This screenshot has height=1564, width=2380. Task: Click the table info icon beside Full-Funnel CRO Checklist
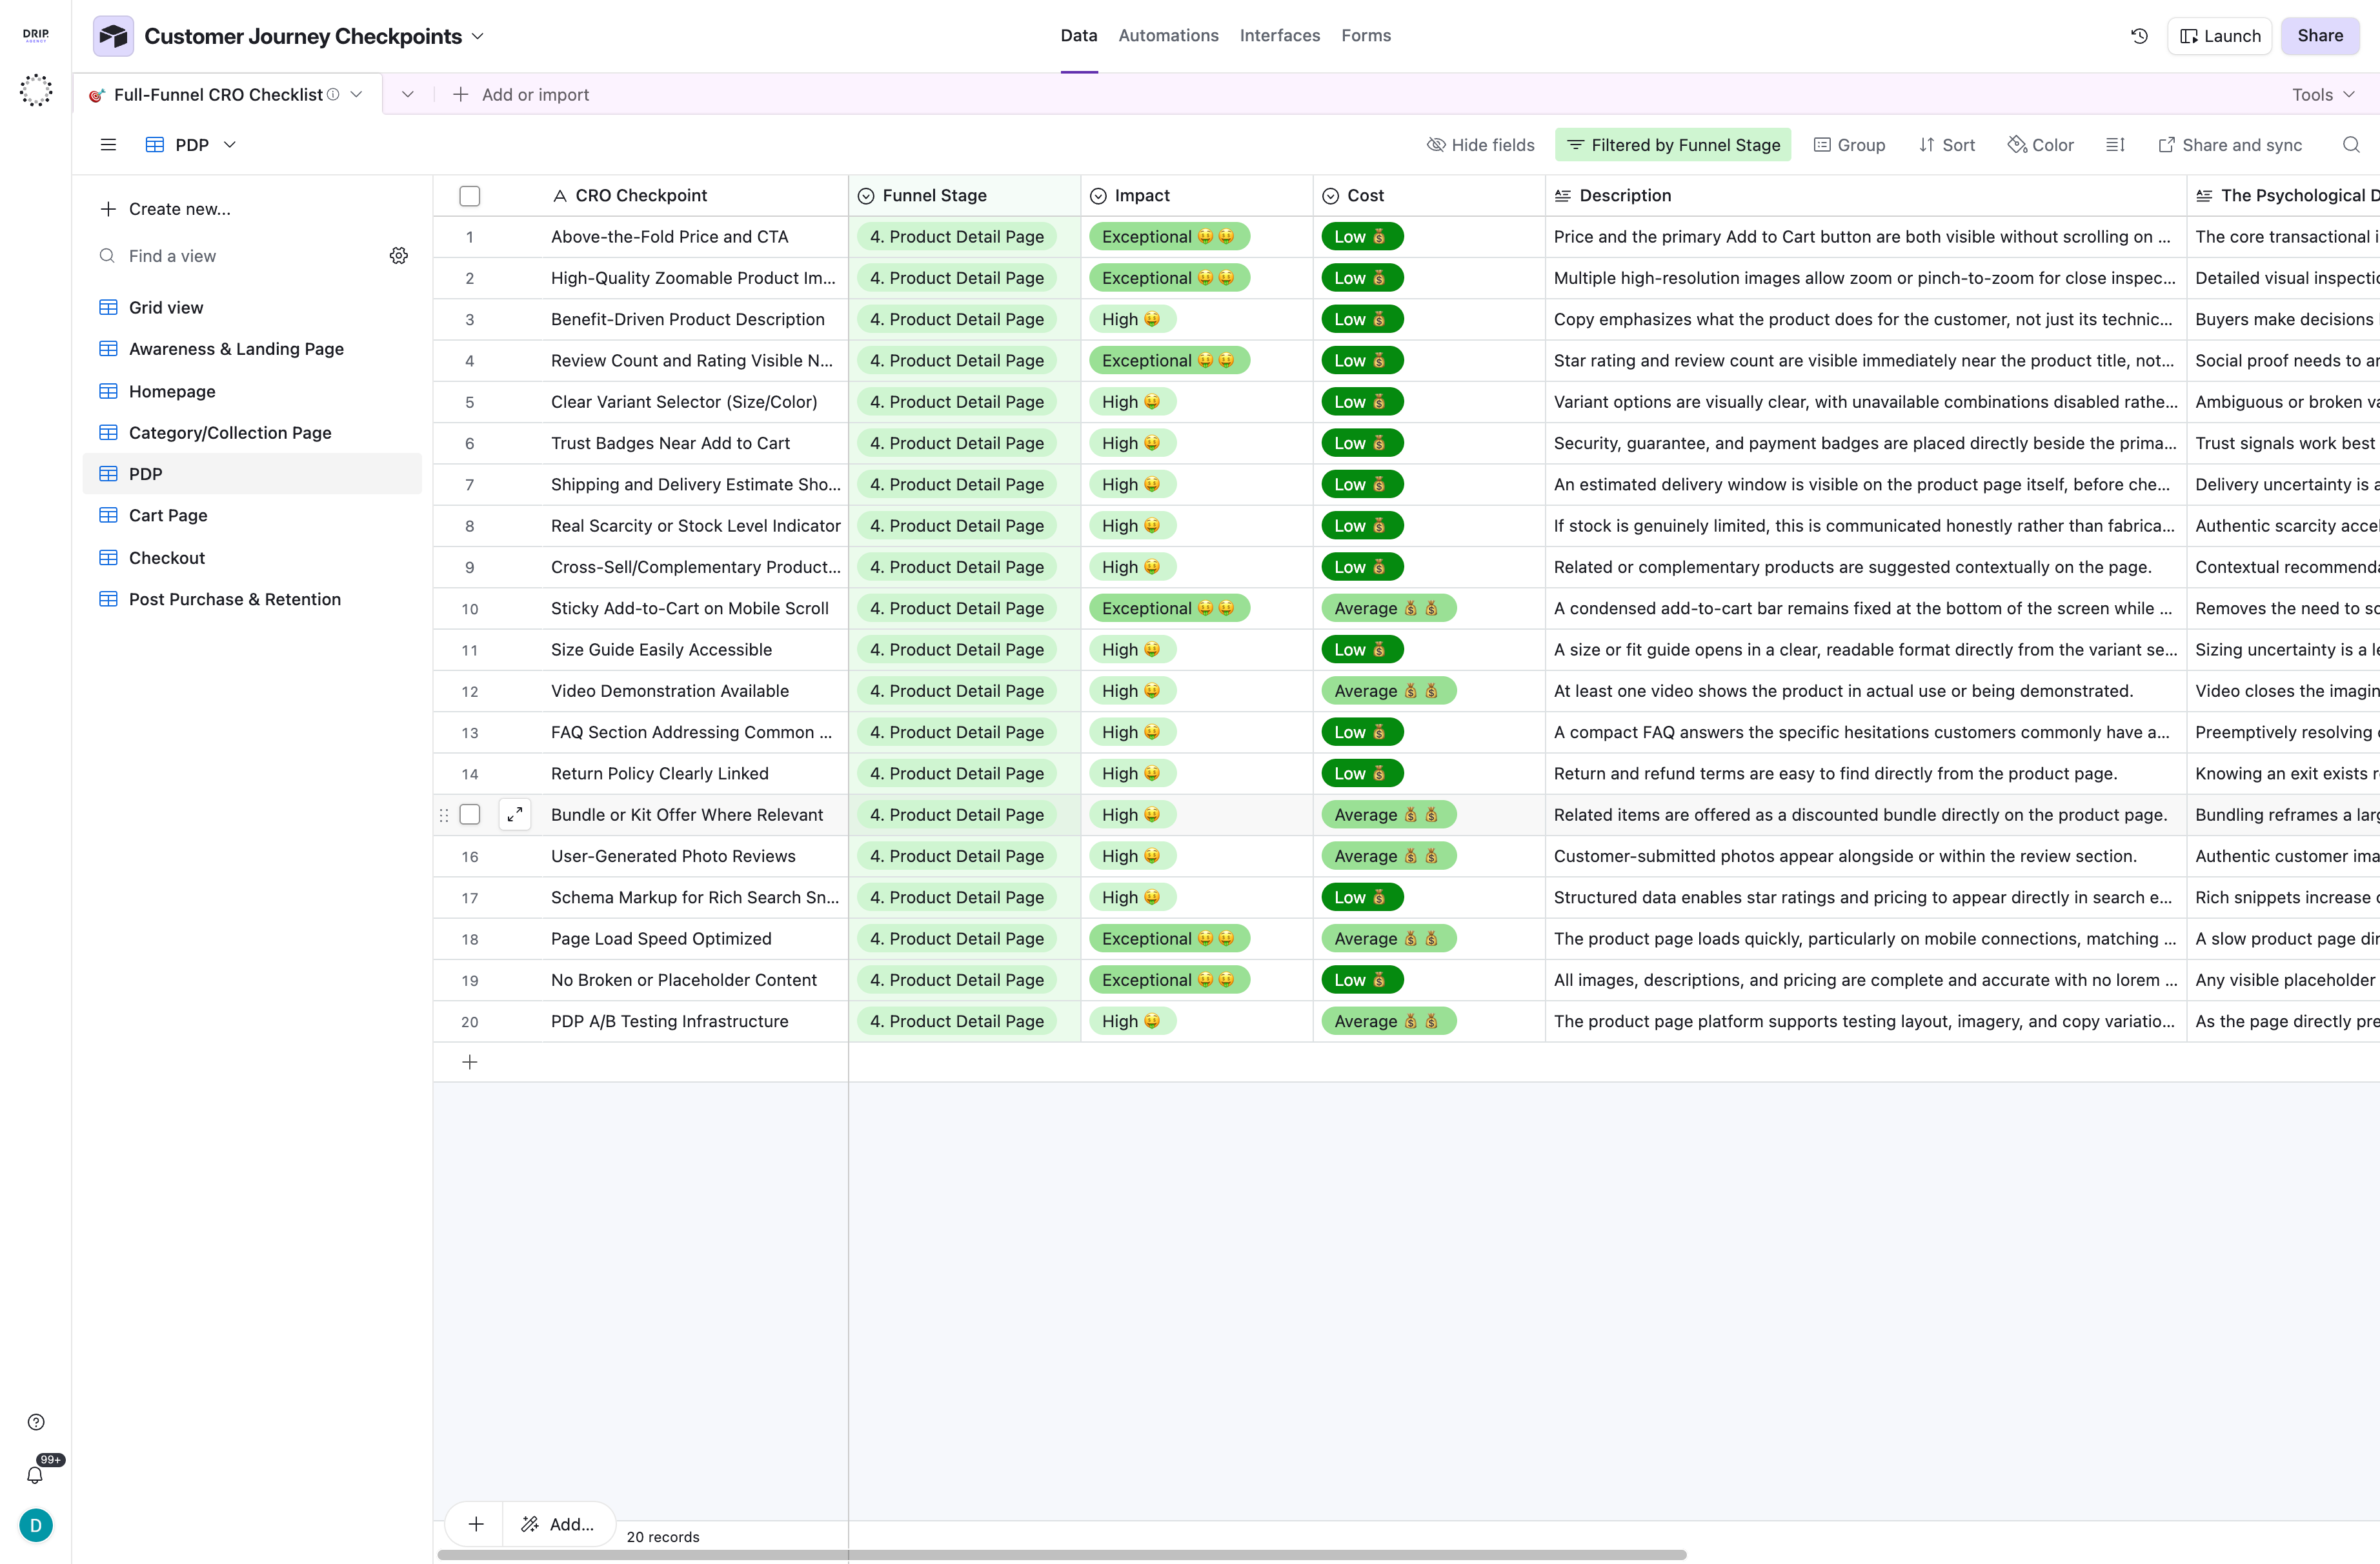tap(333, 94)
